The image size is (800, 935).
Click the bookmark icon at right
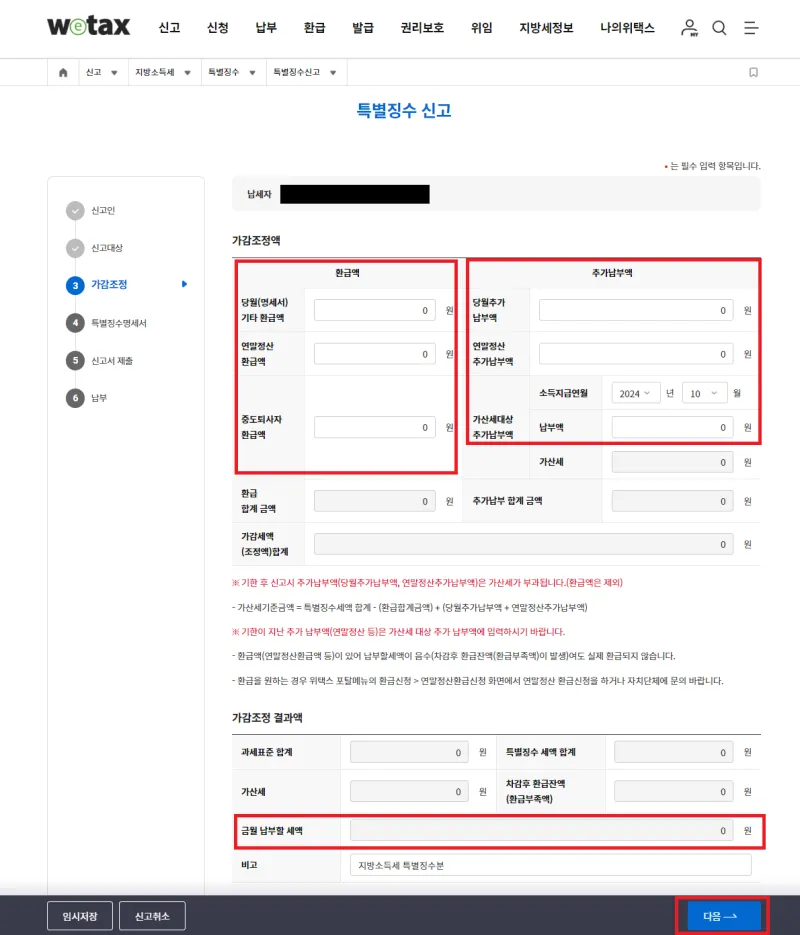(x=753, y=72)
